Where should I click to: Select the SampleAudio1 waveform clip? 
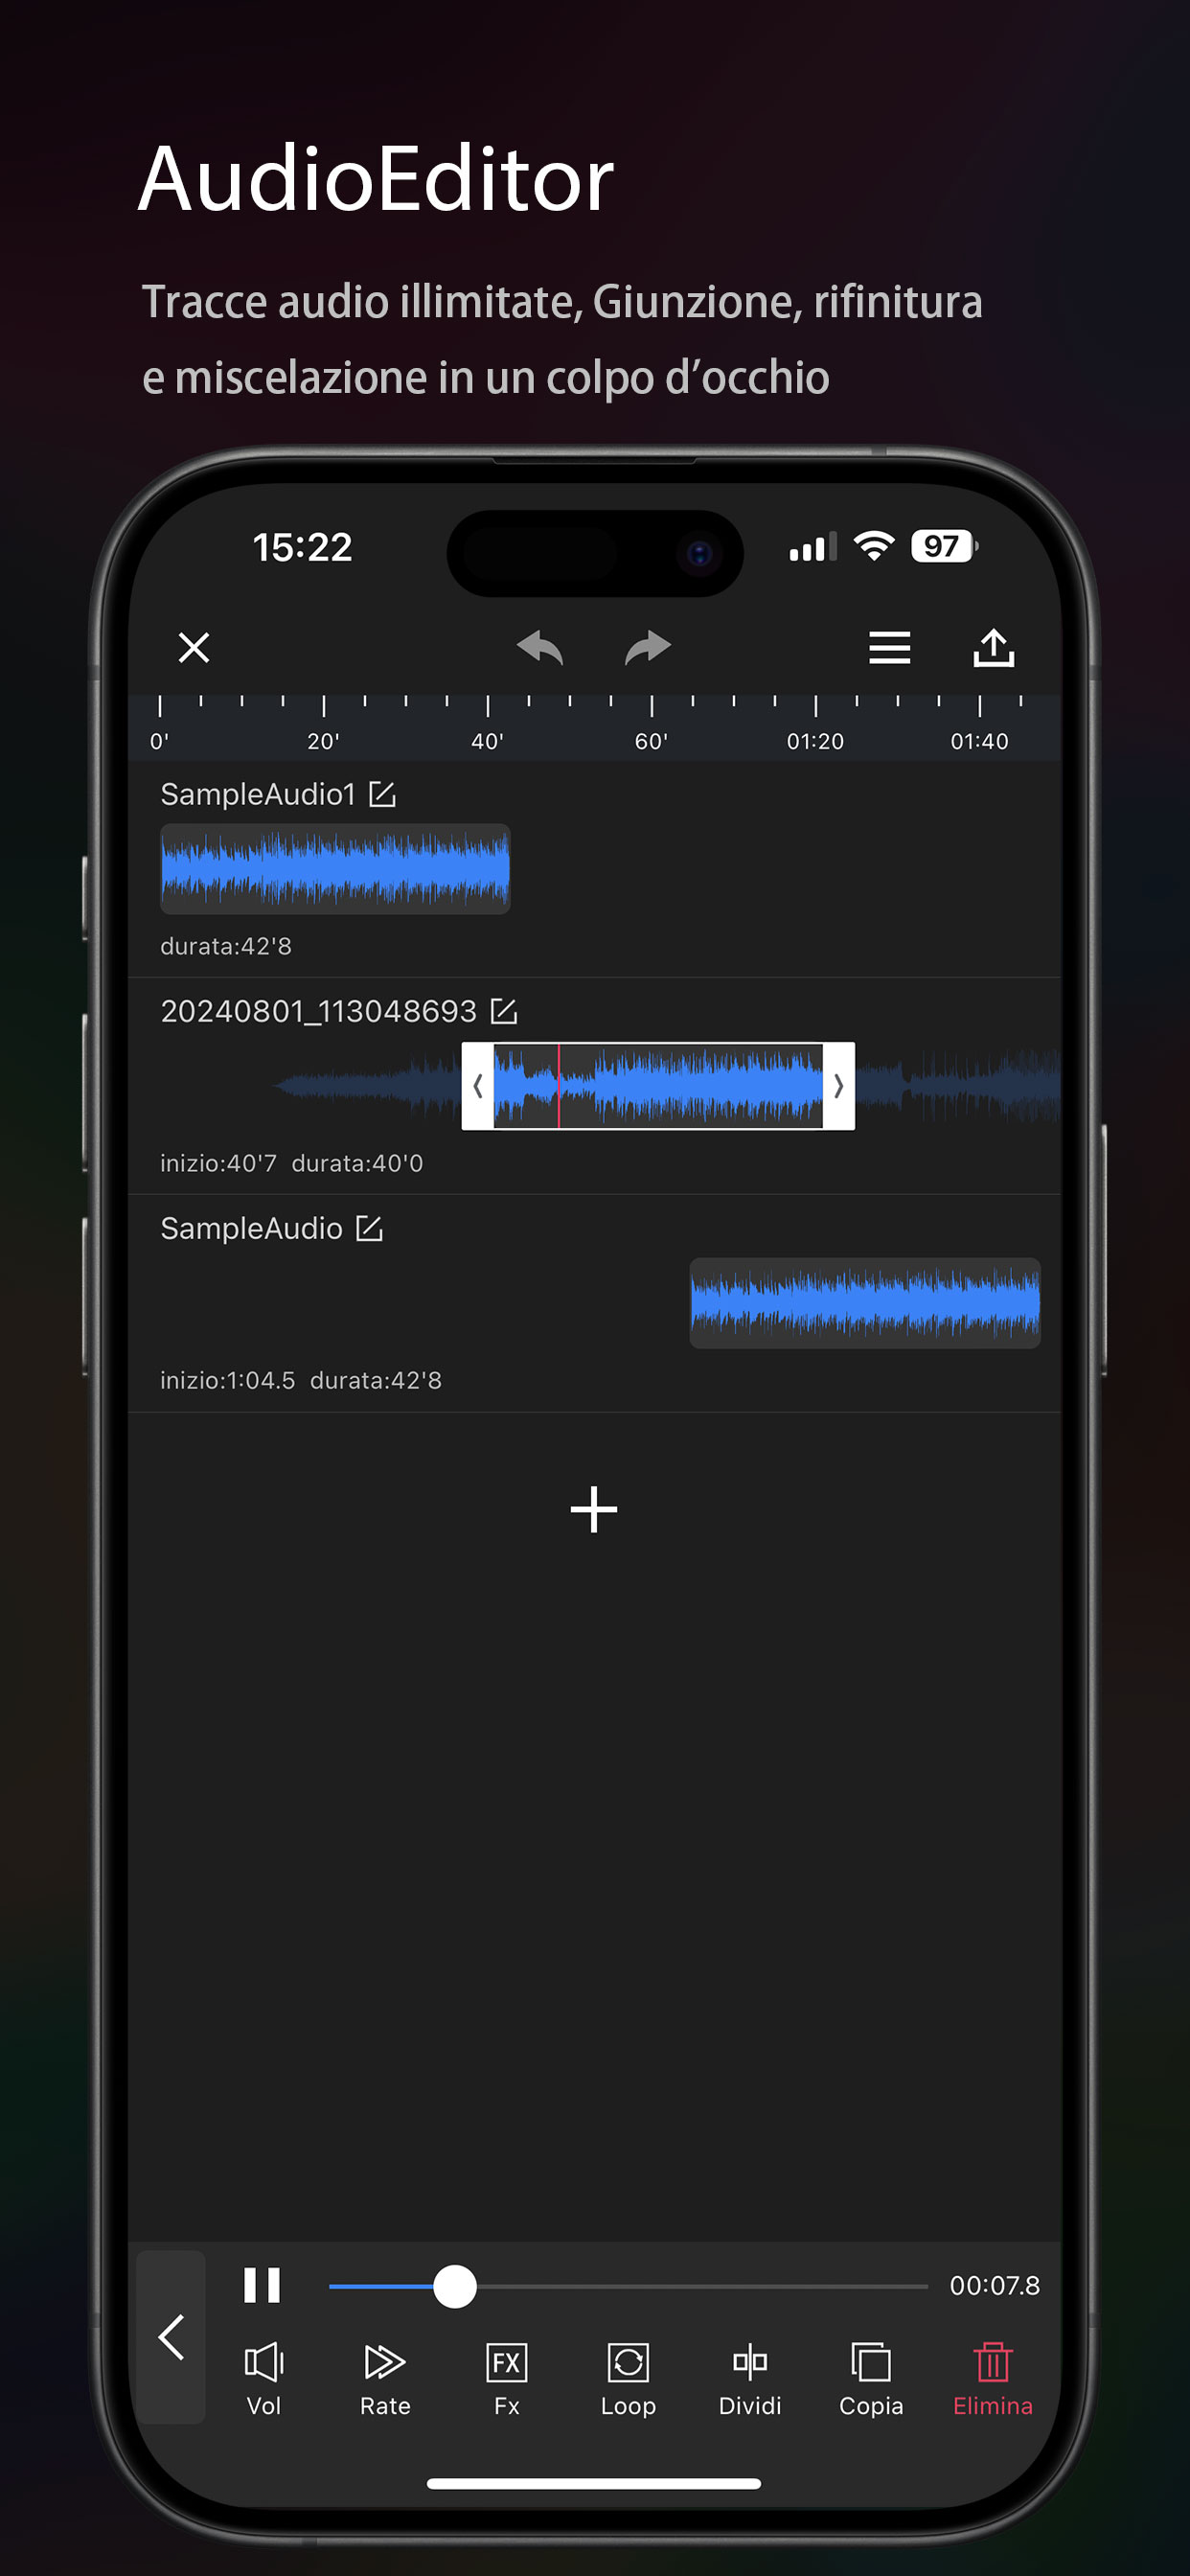coord(335,868)
